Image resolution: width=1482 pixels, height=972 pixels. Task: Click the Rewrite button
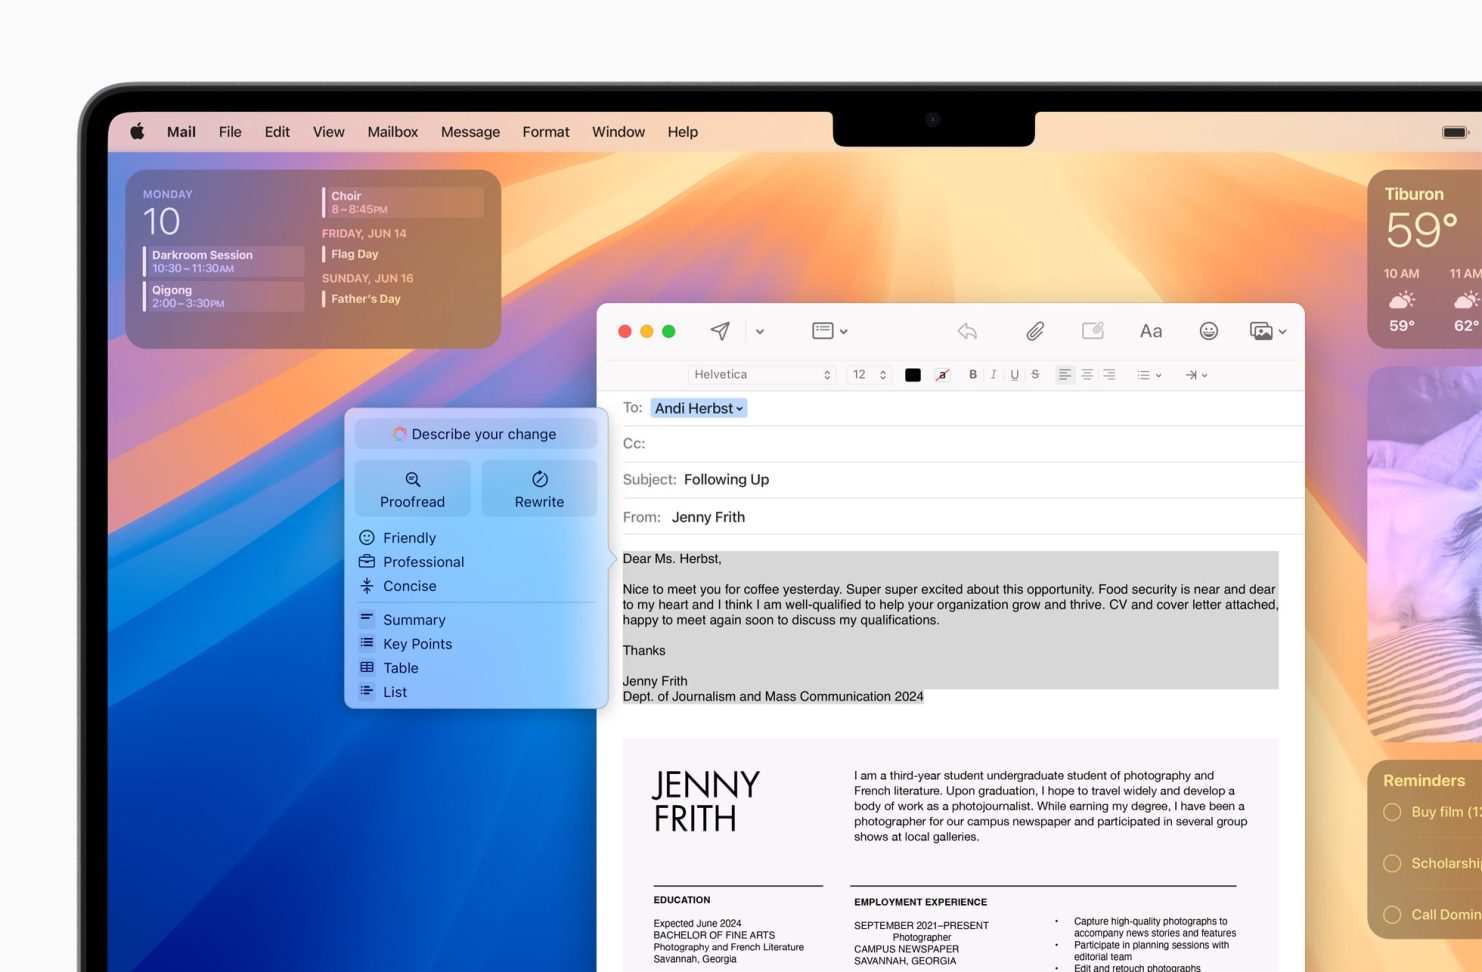(x=539, y=489)
